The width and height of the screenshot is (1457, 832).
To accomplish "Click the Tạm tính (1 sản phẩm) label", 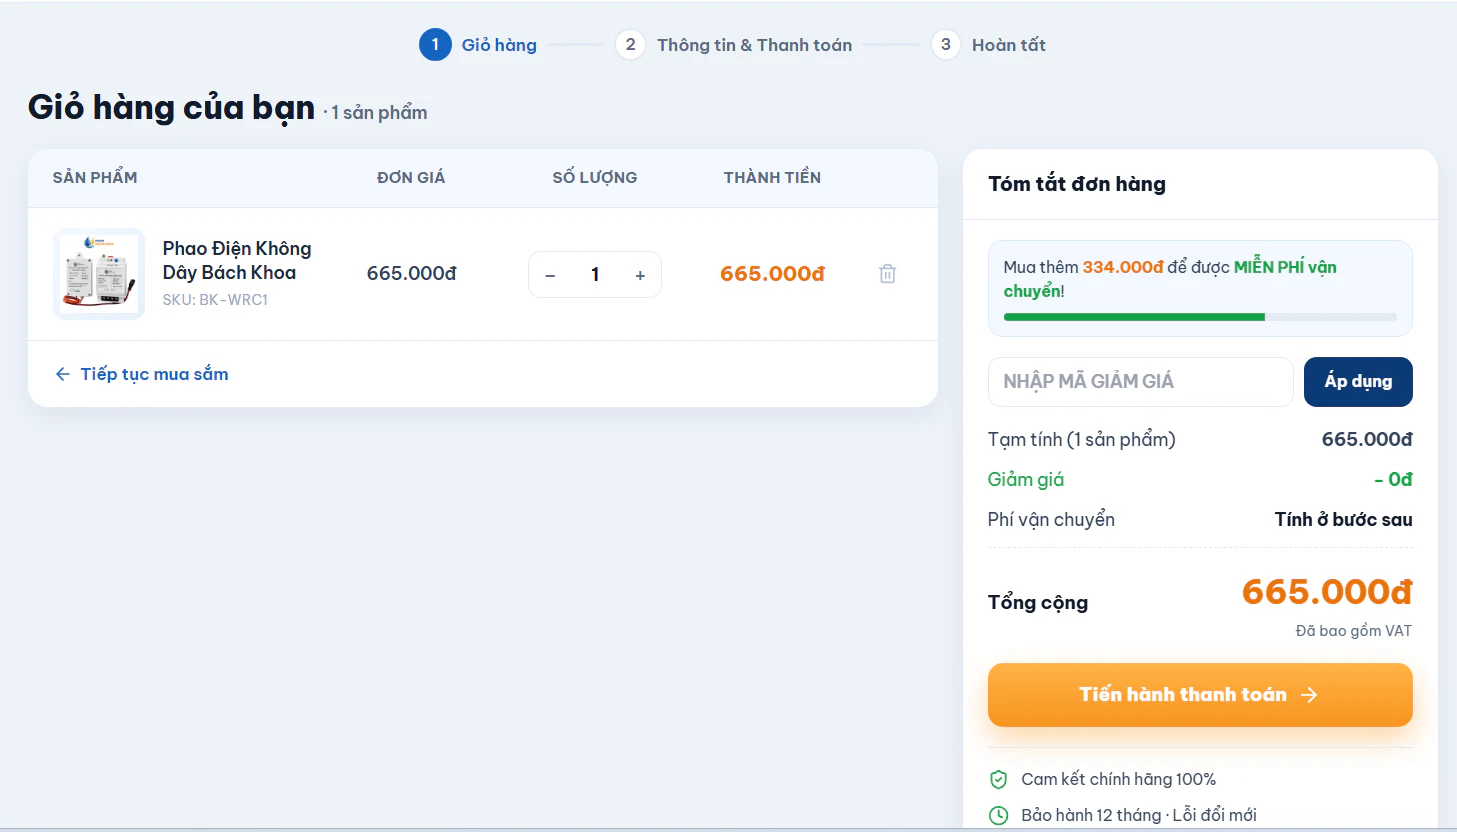I will coord(1081,440).
